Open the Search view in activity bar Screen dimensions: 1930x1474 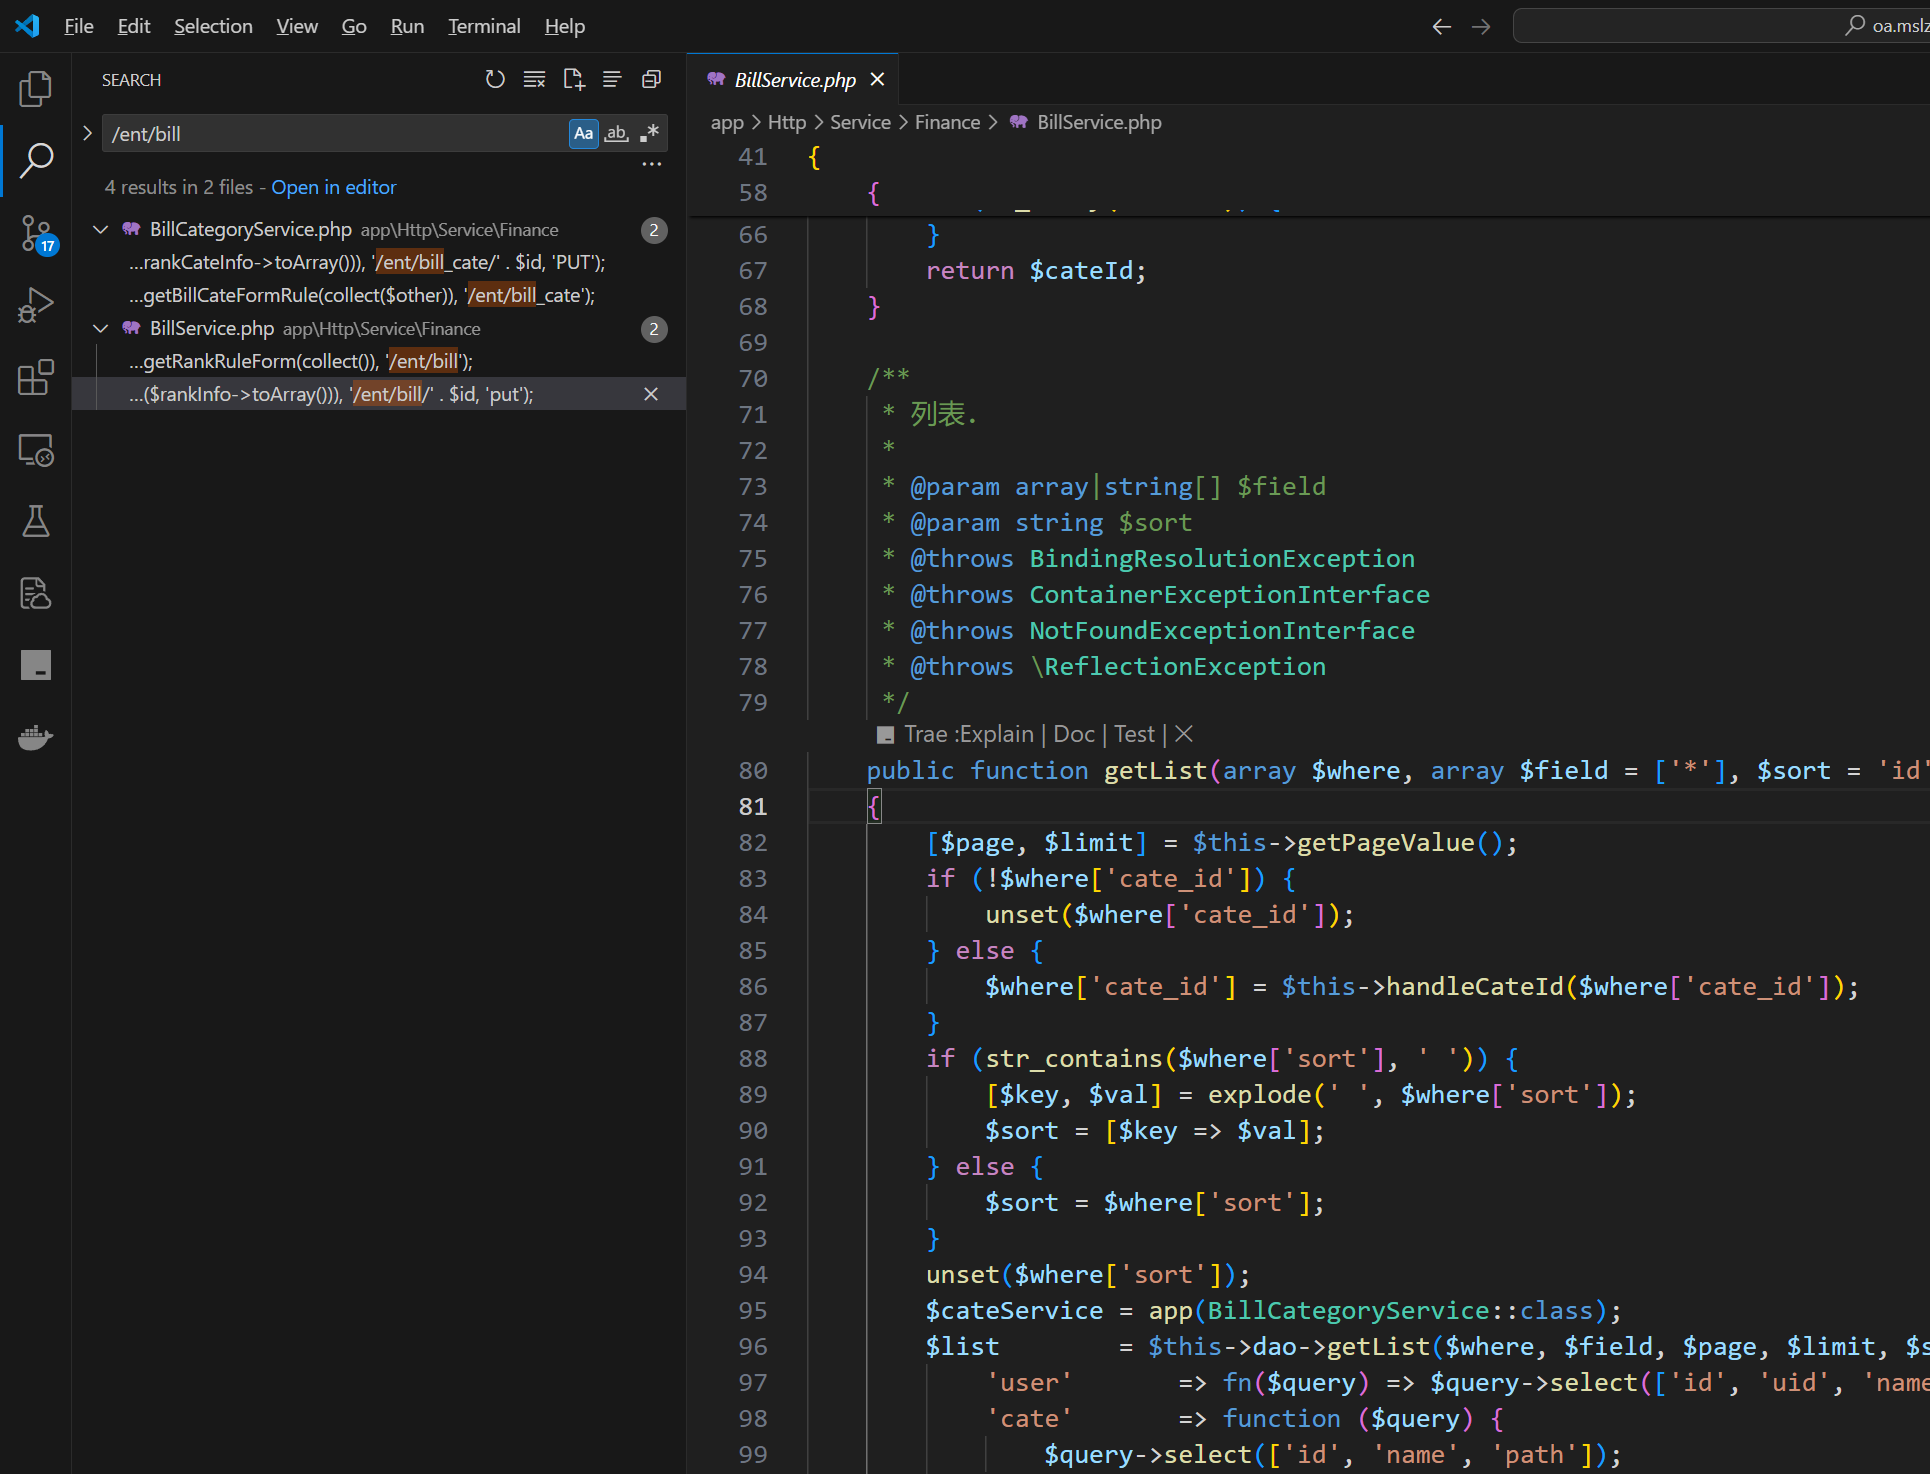[x=35, y=160]
